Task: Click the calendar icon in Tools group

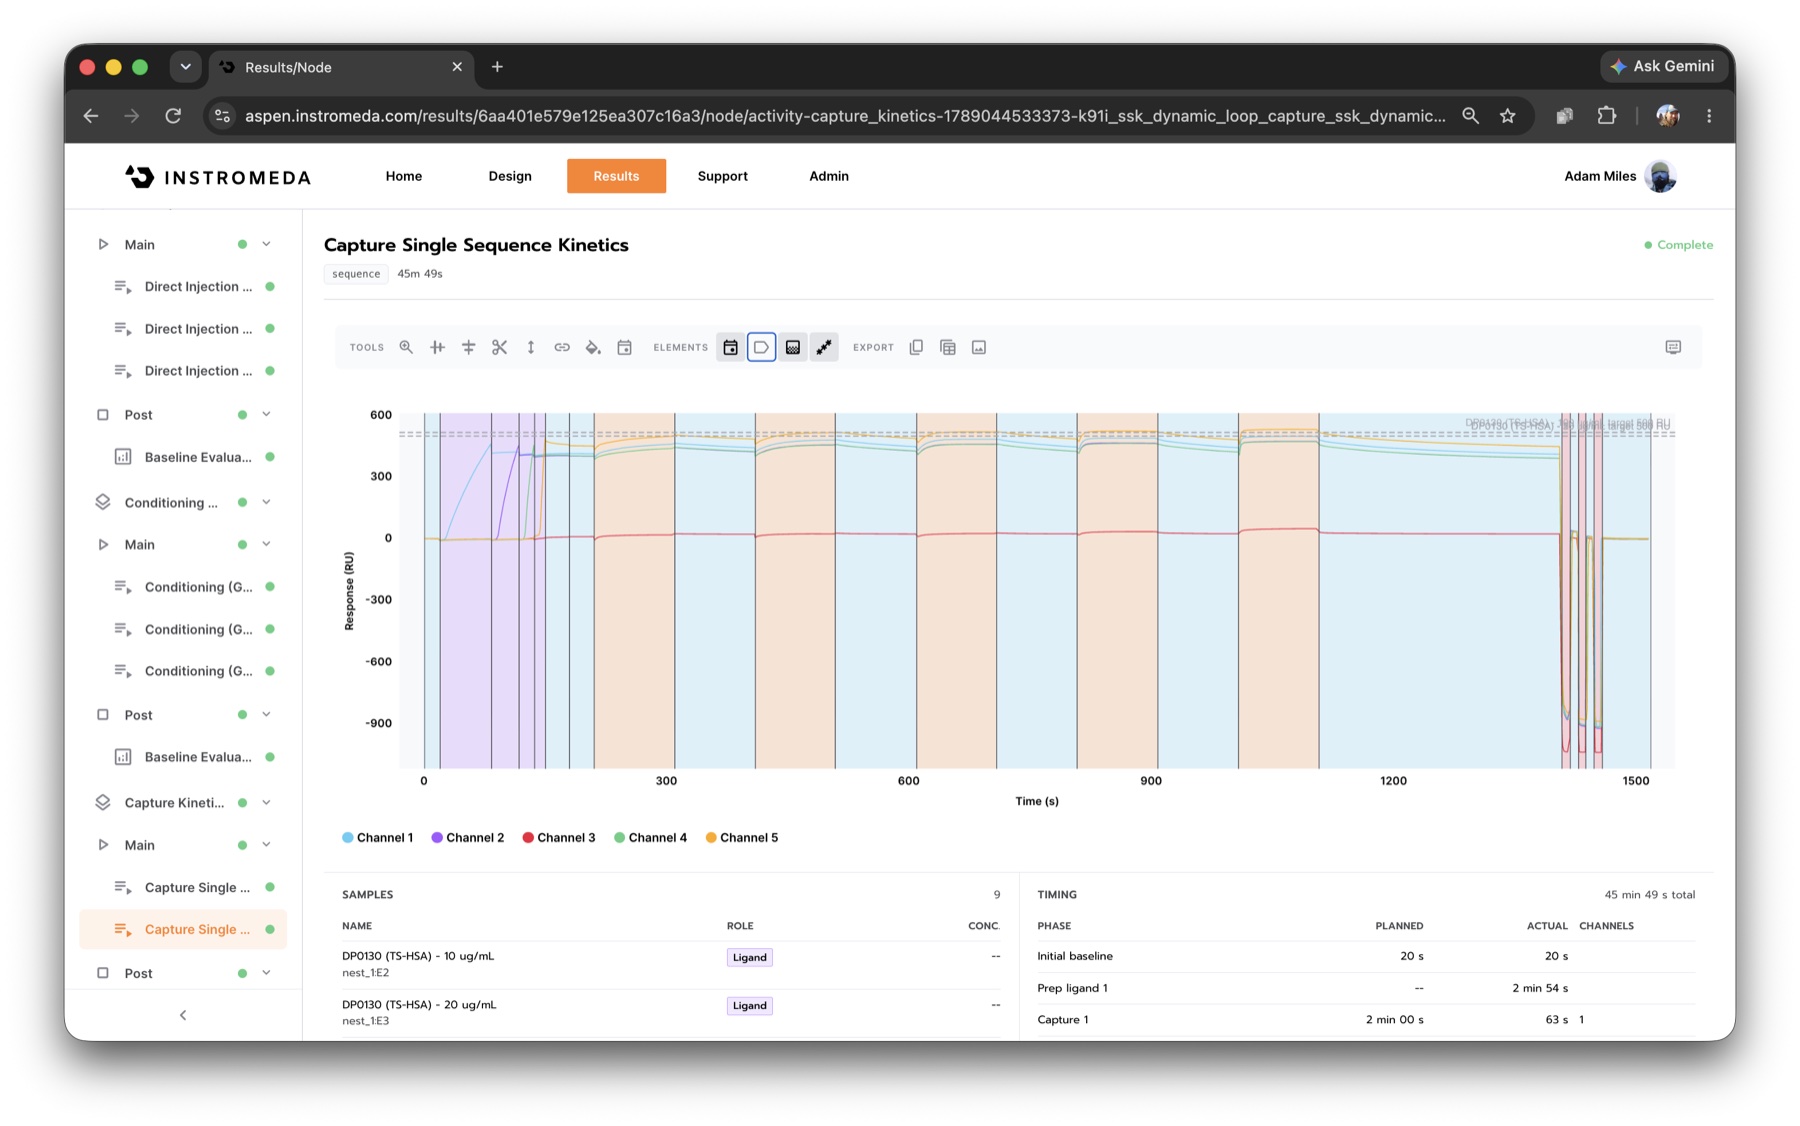Action: tap(624, 347)
